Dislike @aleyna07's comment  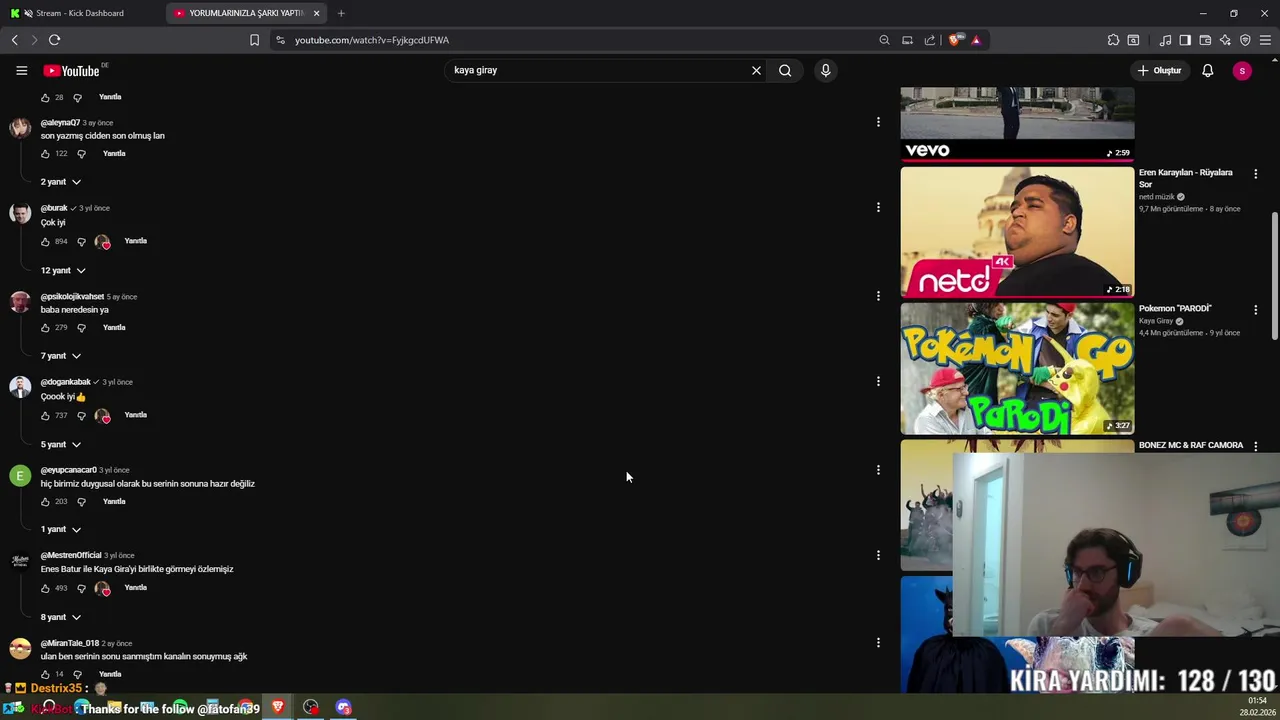coord(81,154)
